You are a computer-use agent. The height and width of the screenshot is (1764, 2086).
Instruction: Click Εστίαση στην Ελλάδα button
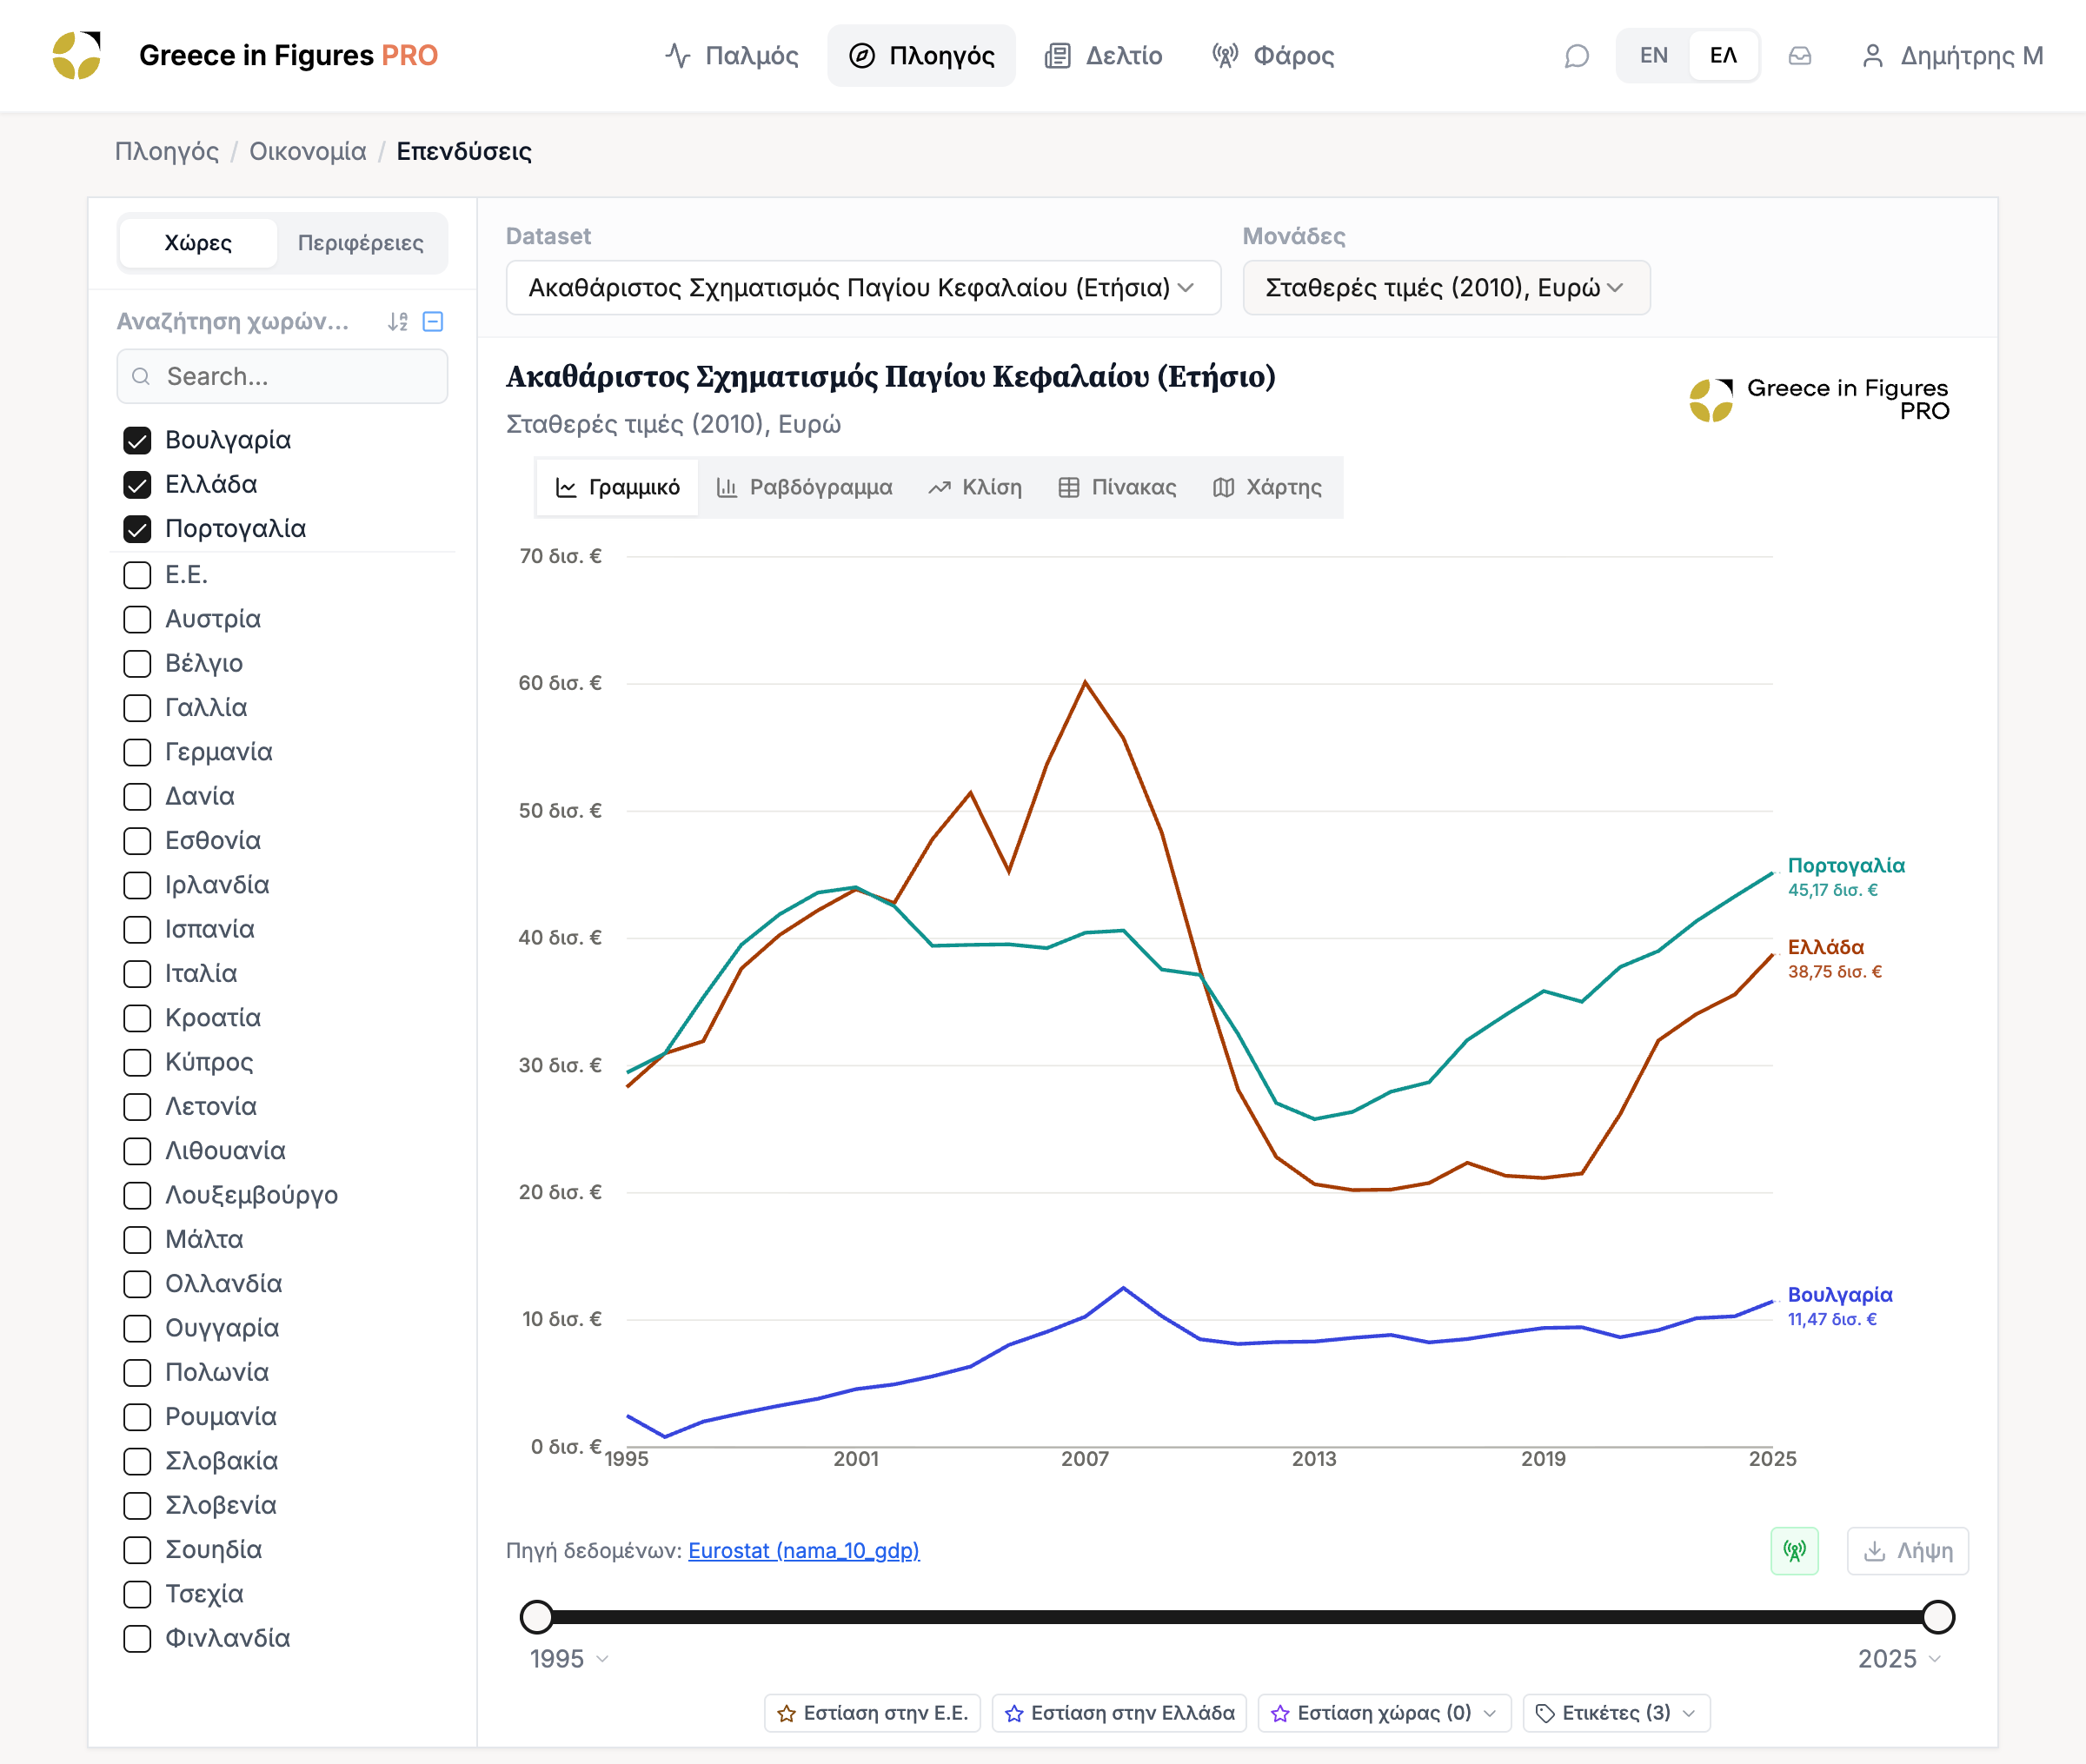[1119, 1714]
